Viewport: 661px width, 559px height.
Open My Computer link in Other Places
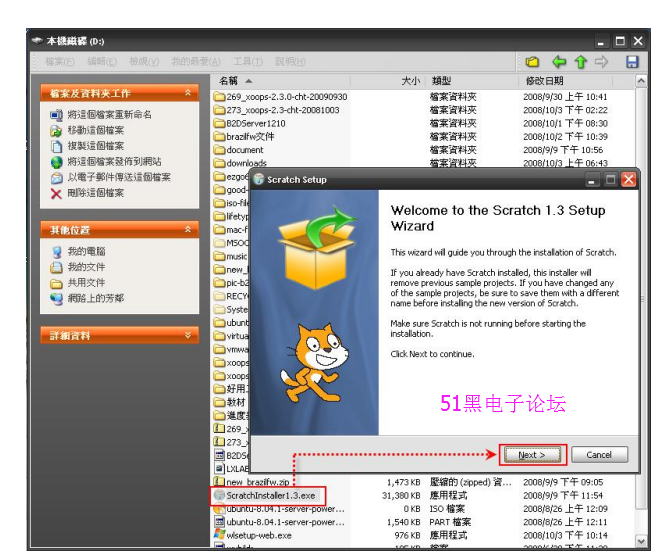tap(86, 252)
